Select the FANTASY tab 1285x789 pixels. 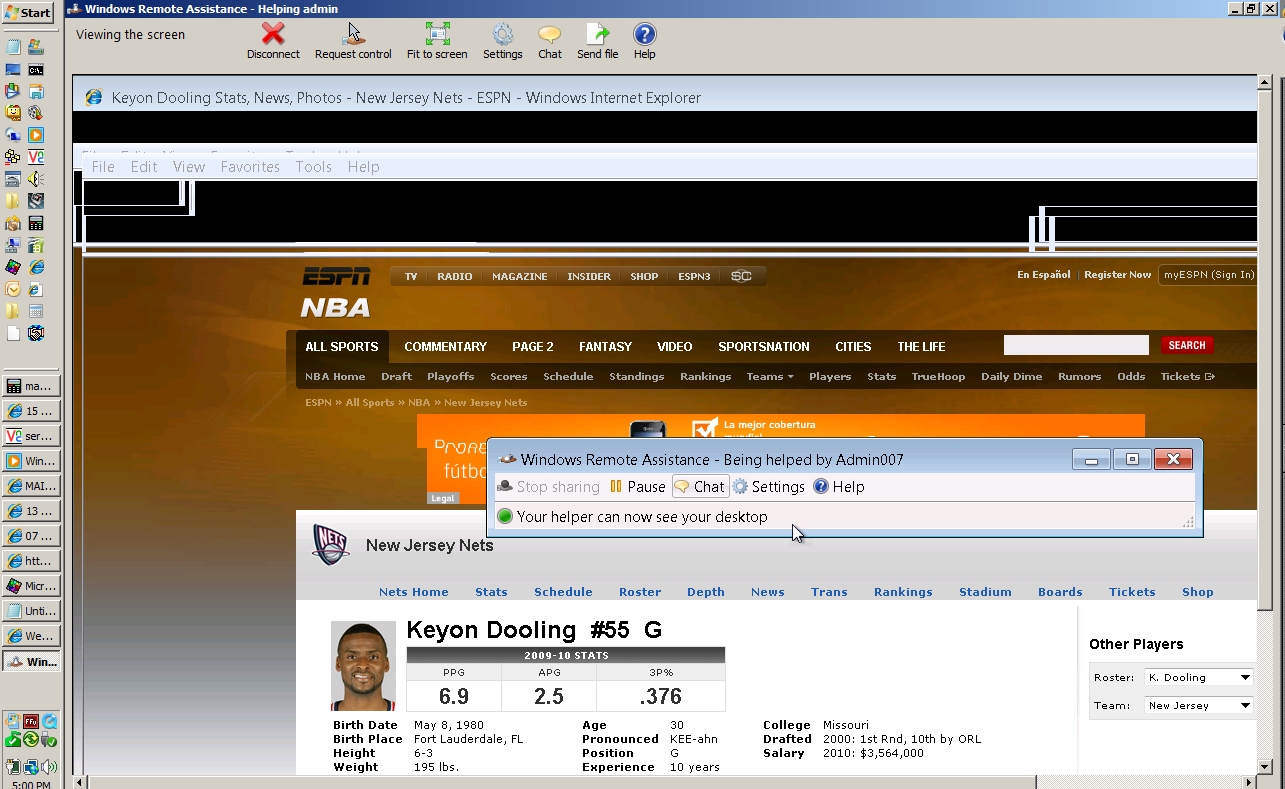[605, 347]
